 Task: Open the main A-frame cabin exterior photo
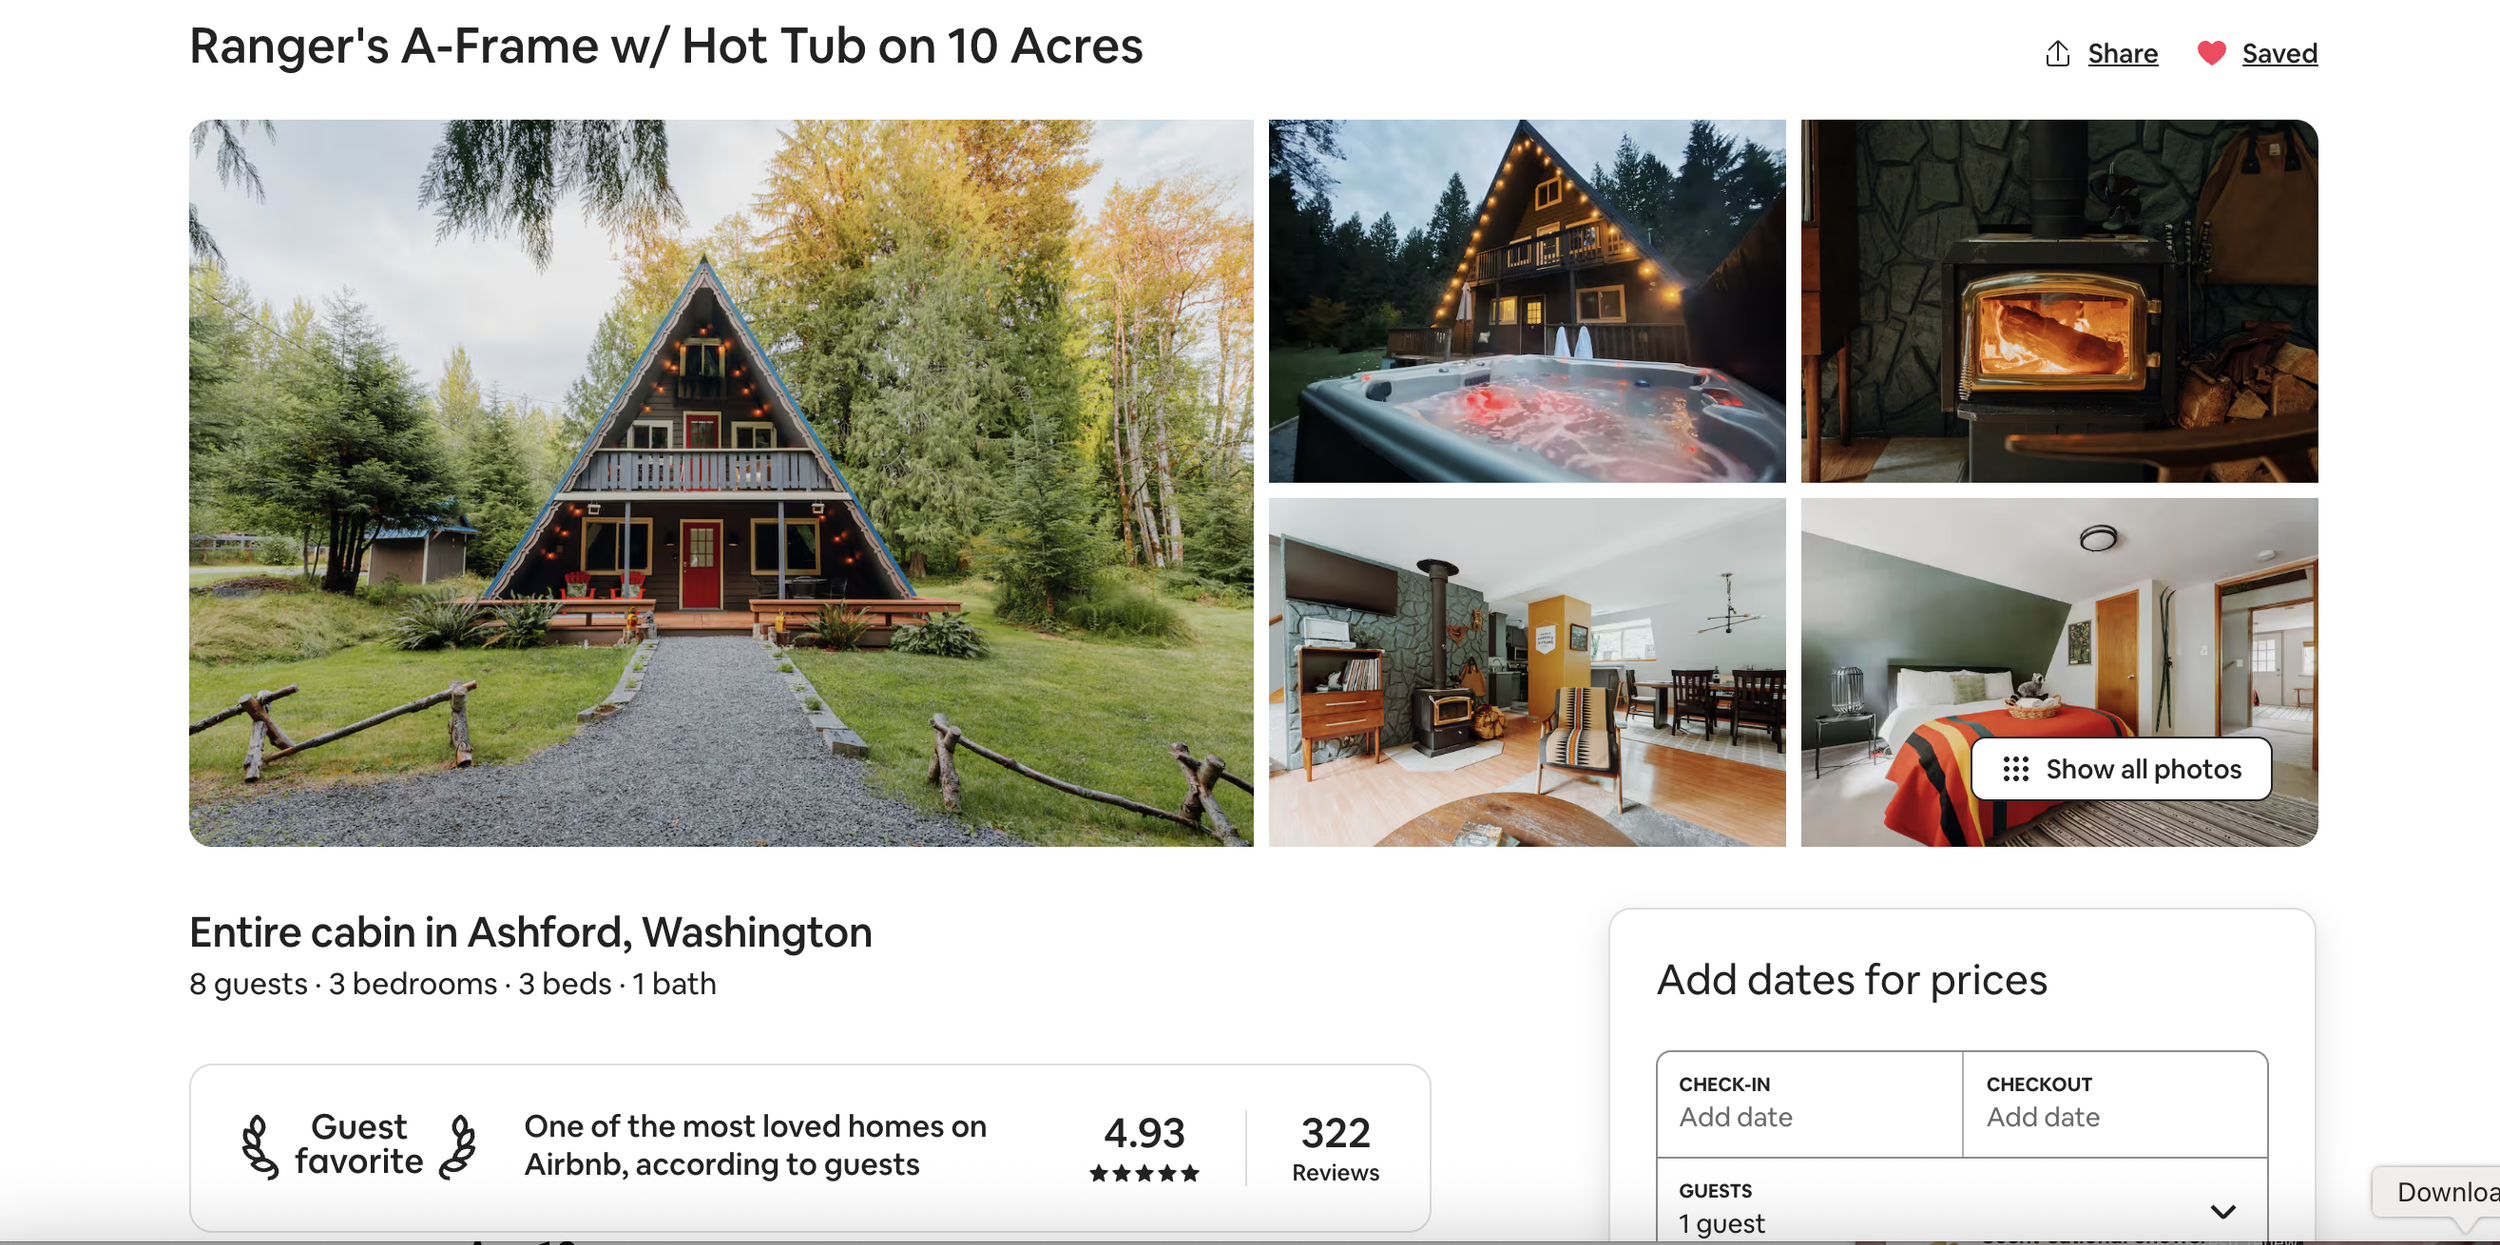721,483
